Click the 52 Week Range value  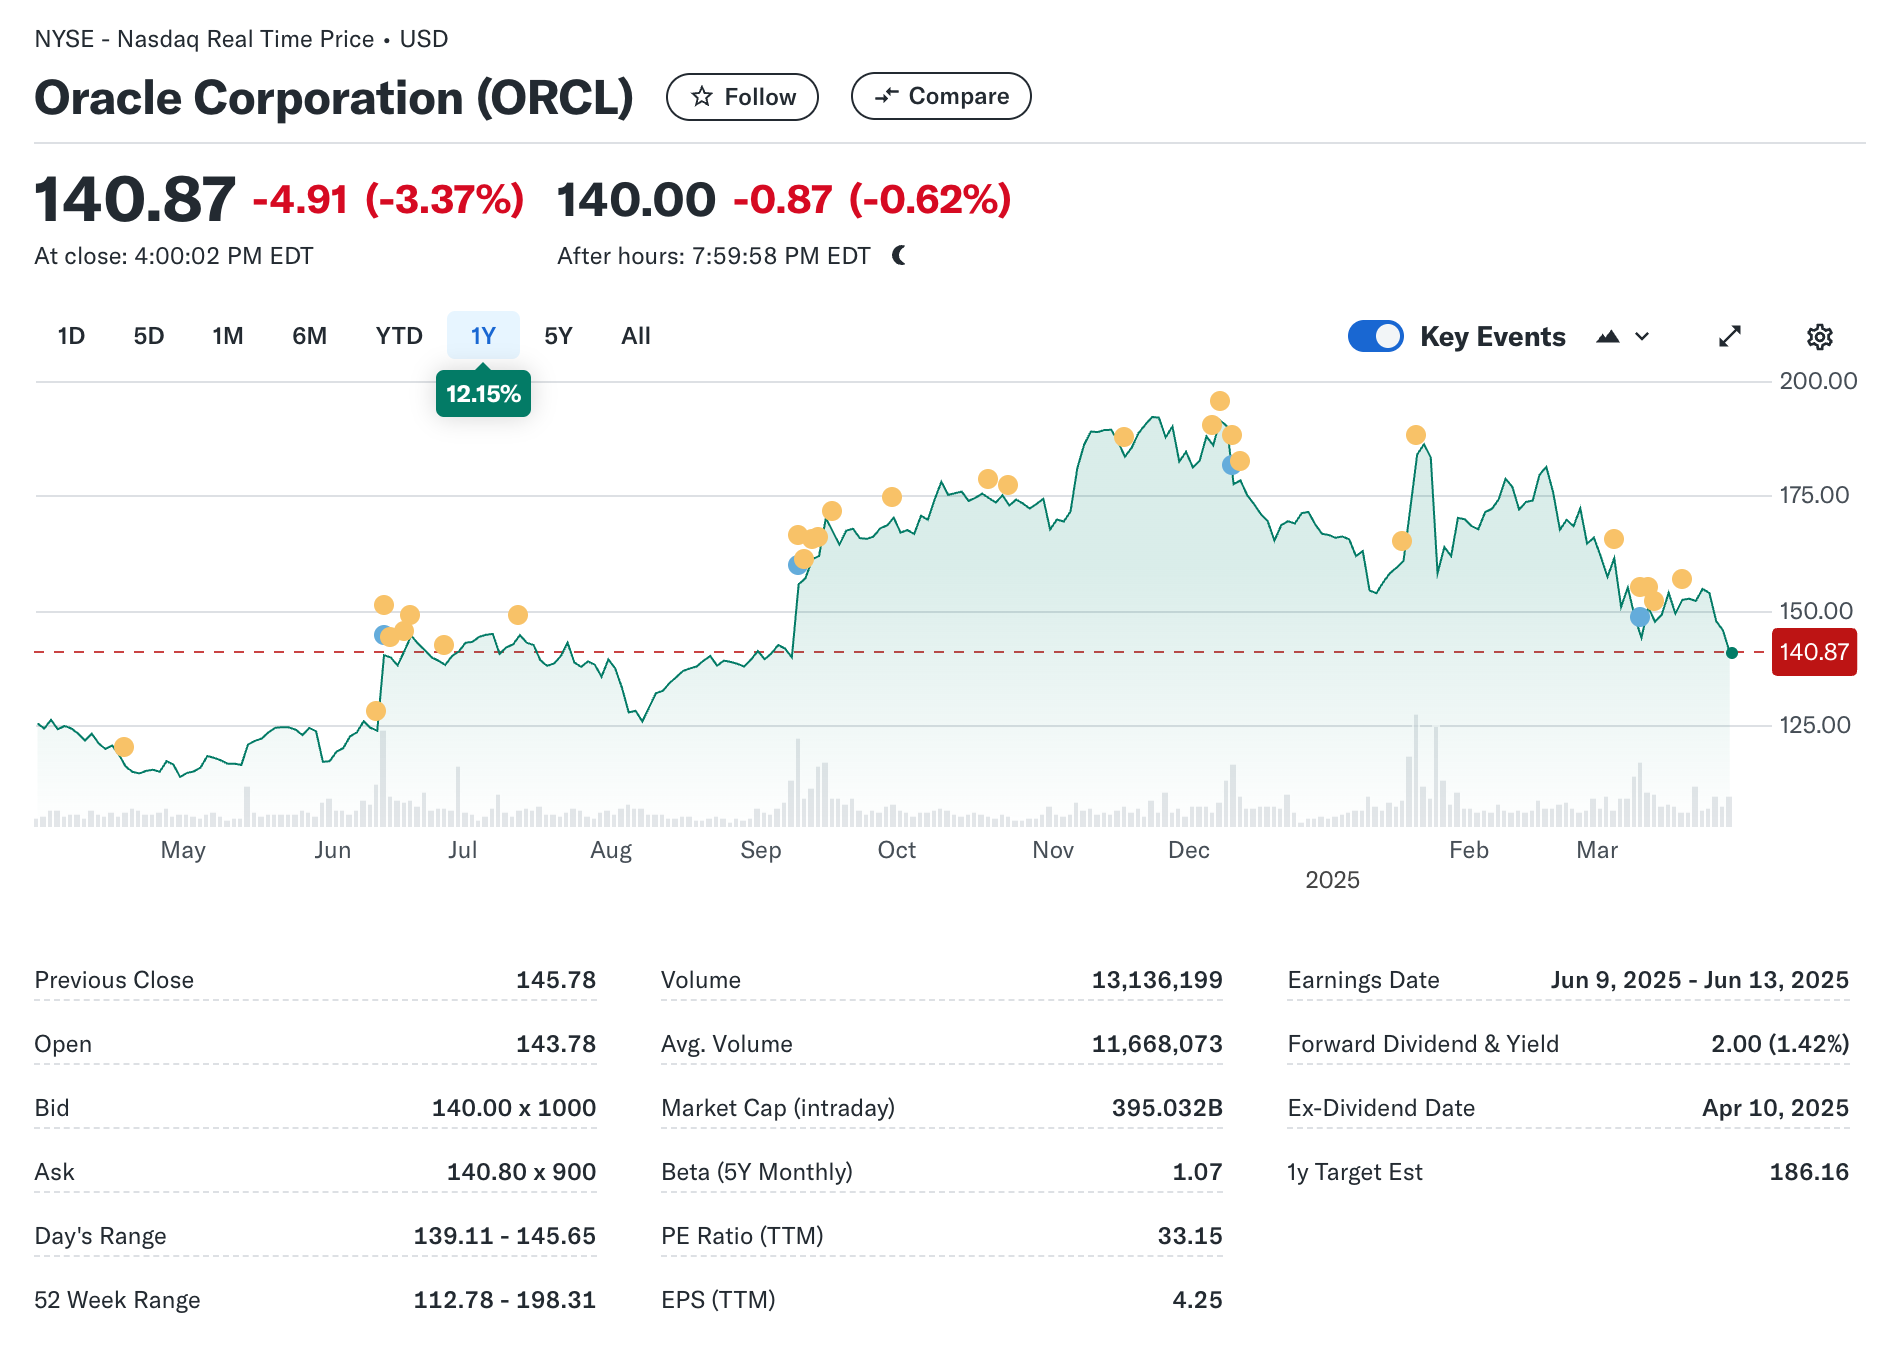pos(505,1300)
